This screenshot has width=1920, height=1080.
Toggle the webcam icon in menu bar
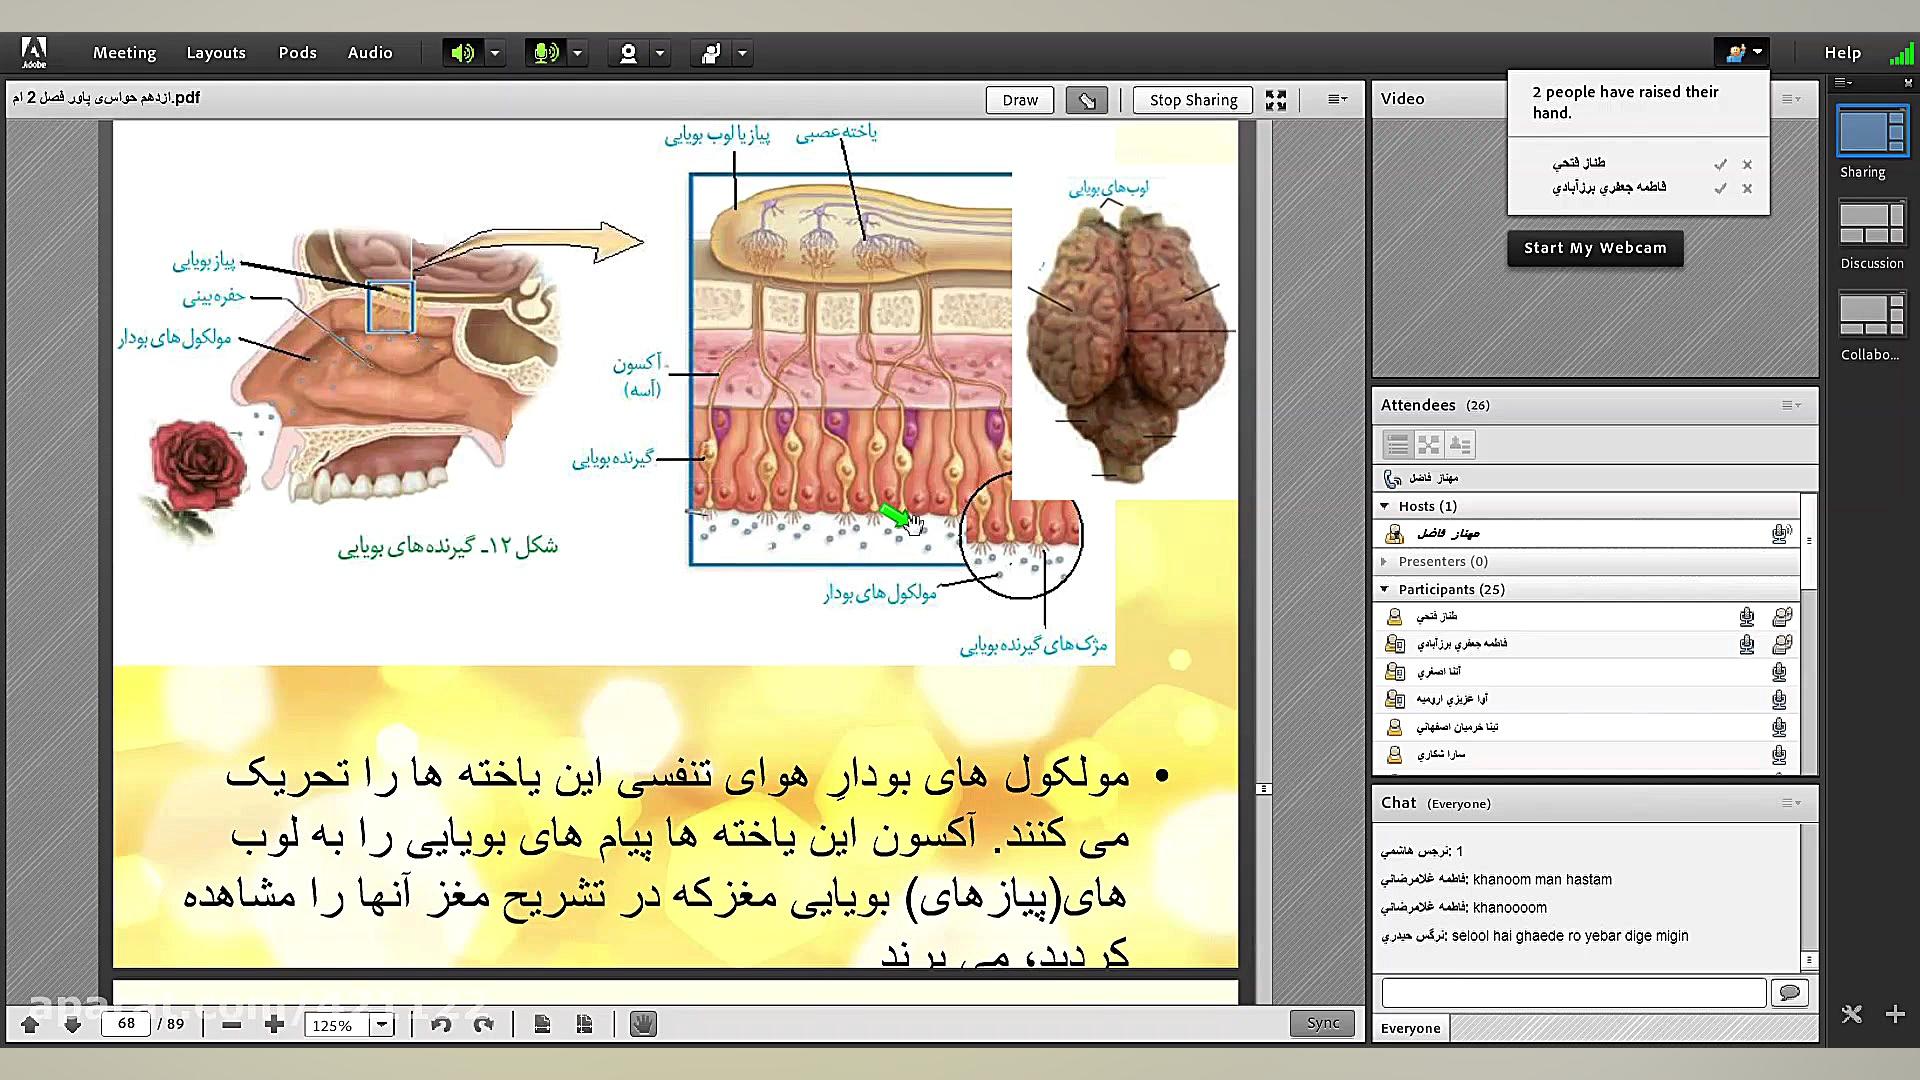tap(628, 53)
